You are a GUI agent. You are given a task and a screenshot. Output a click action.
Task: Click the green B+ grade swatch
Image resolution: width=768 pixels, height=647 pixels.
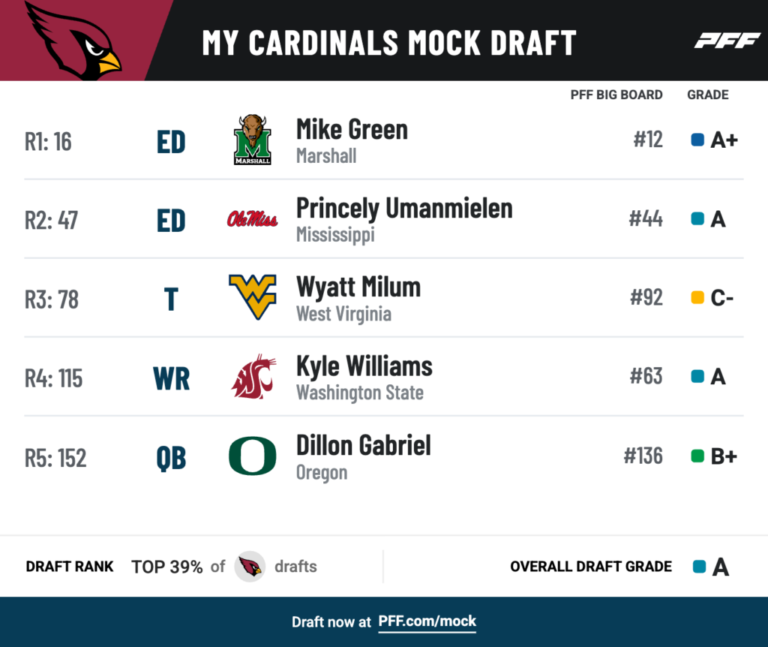(x=698, y=456)
